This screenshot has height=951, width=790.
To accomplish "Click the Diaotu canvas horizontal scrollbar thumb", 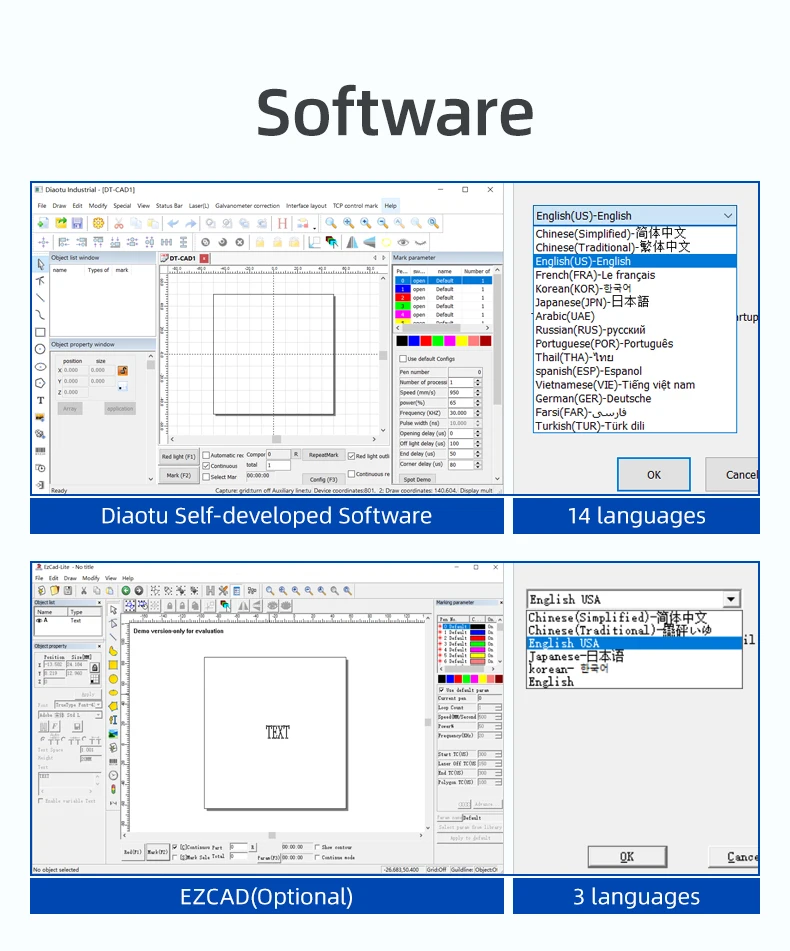I will pyautogui.click(x=276, y=439).
